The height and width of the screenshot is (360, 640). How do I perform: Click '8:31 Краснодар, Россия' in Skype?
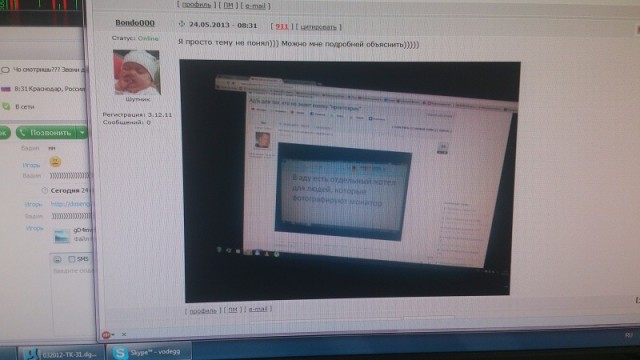[49, 88]
